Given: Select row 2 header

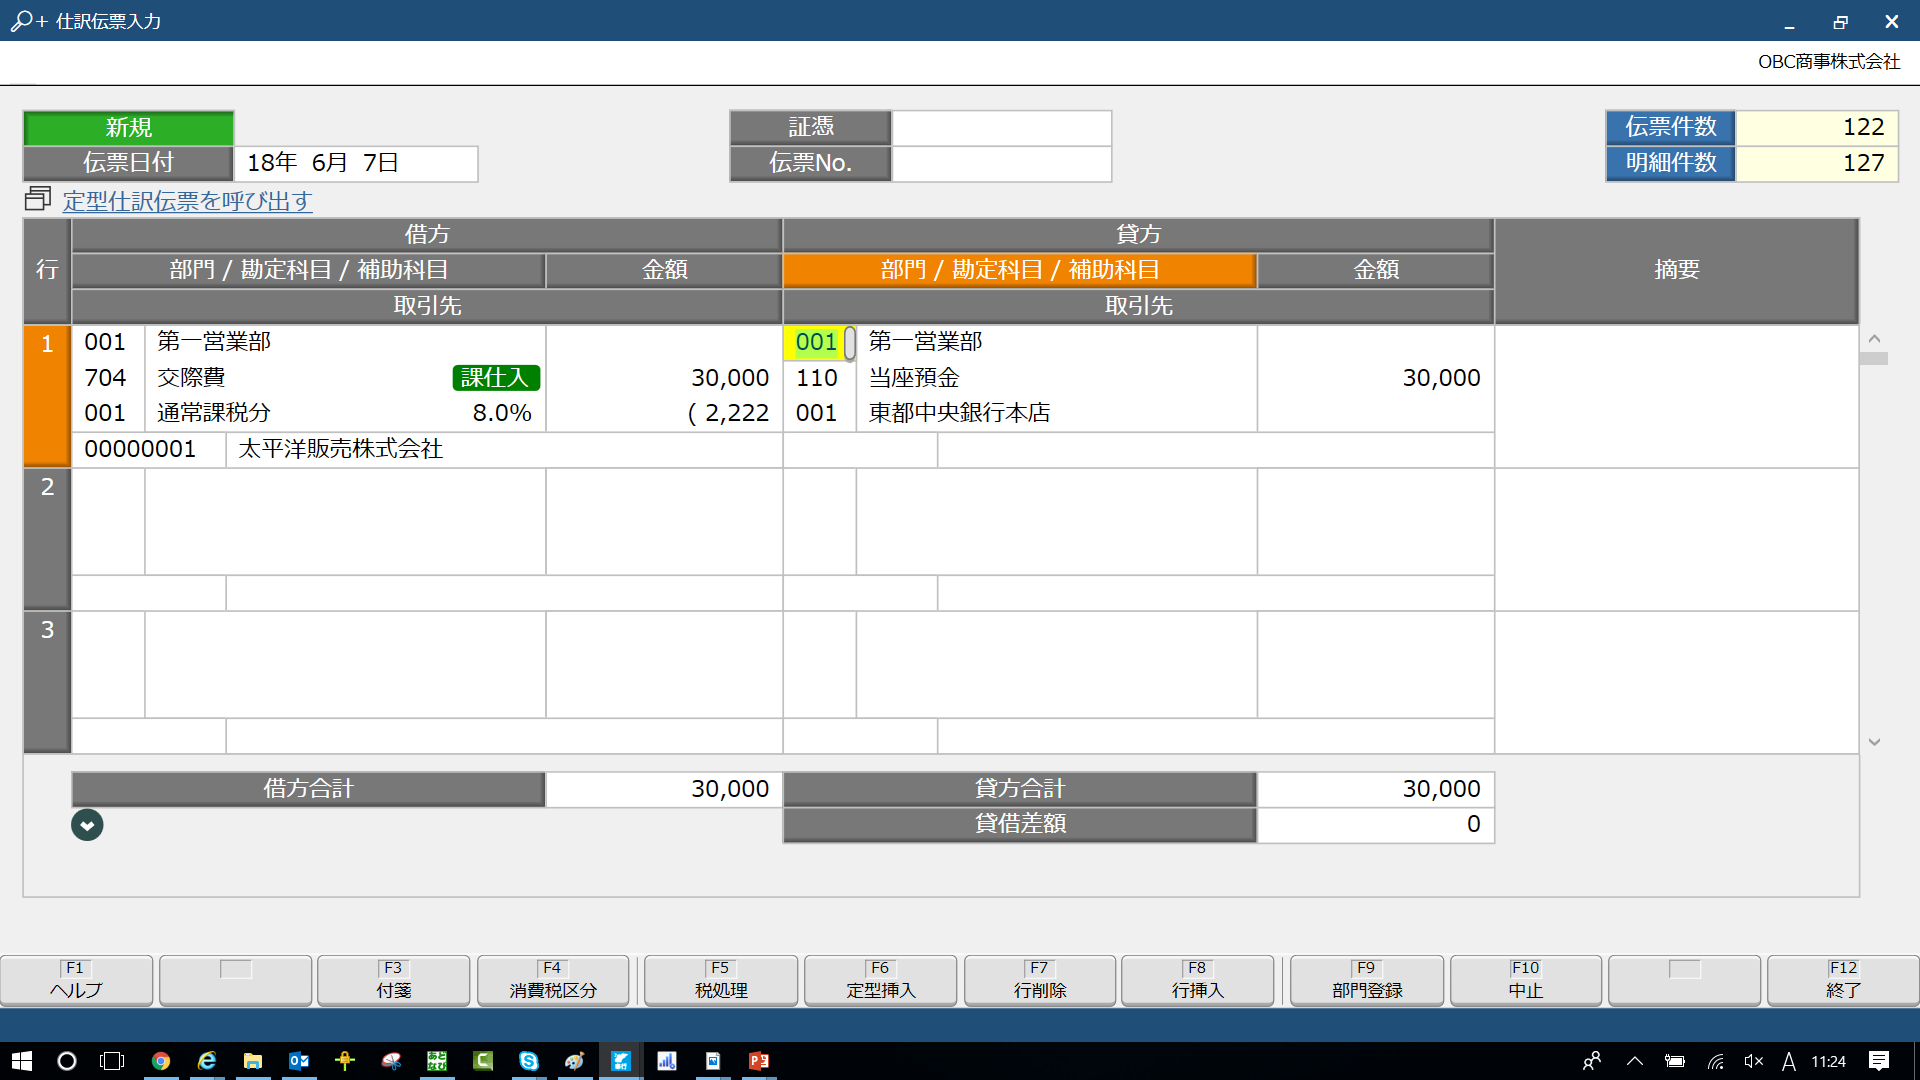Looking at the screenshot, I should click(47, 539).
